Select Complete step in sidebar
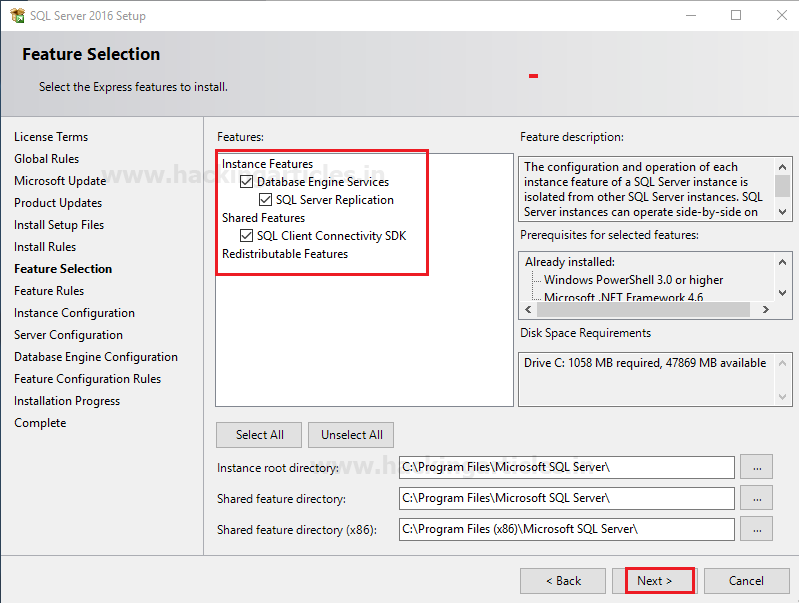This screenshot has width=799, height=603. click(x=40, y=423)
